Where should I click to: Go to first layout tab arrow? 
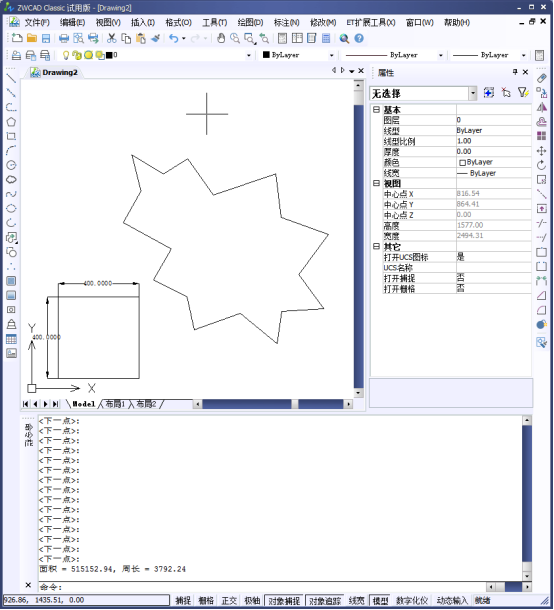(26, 404)
